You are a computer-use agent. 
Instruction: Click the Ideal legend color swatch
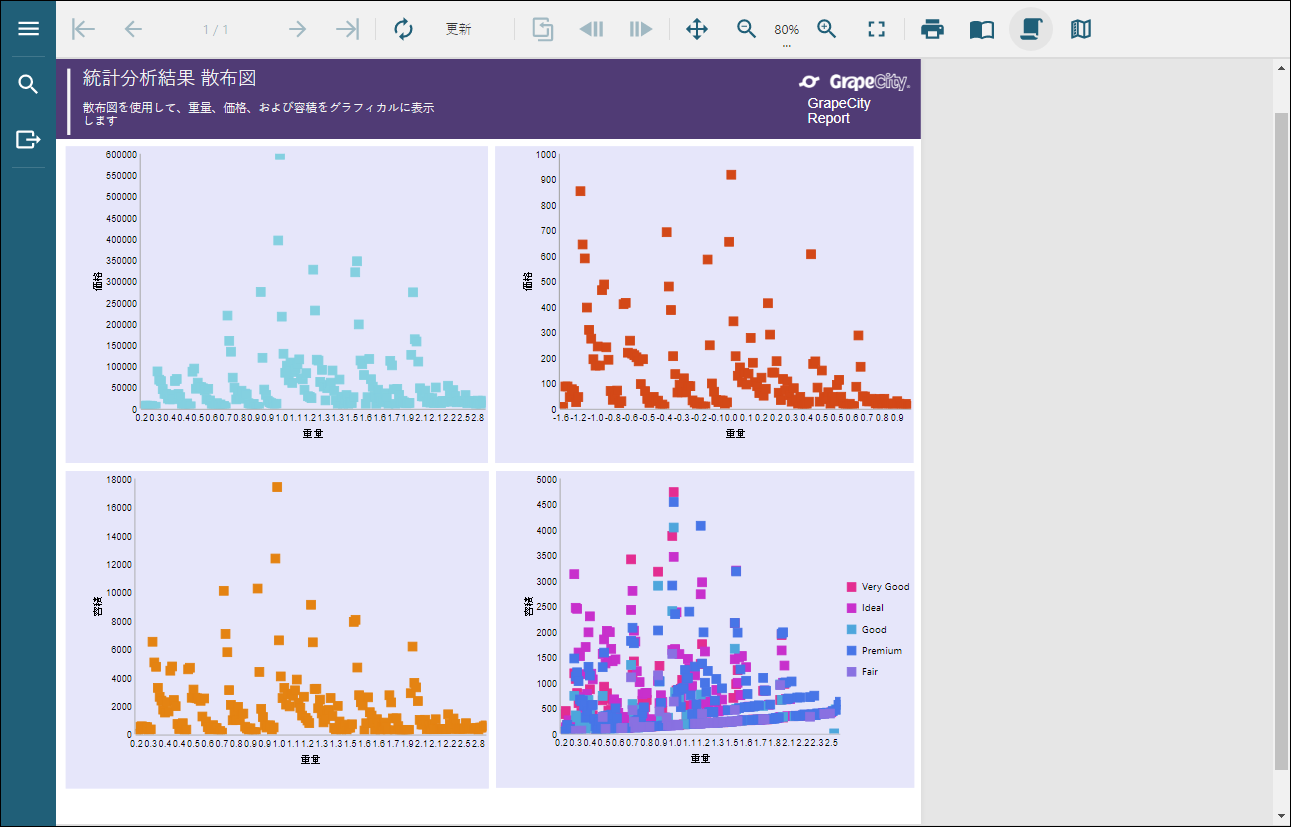[x=851, y=608]
